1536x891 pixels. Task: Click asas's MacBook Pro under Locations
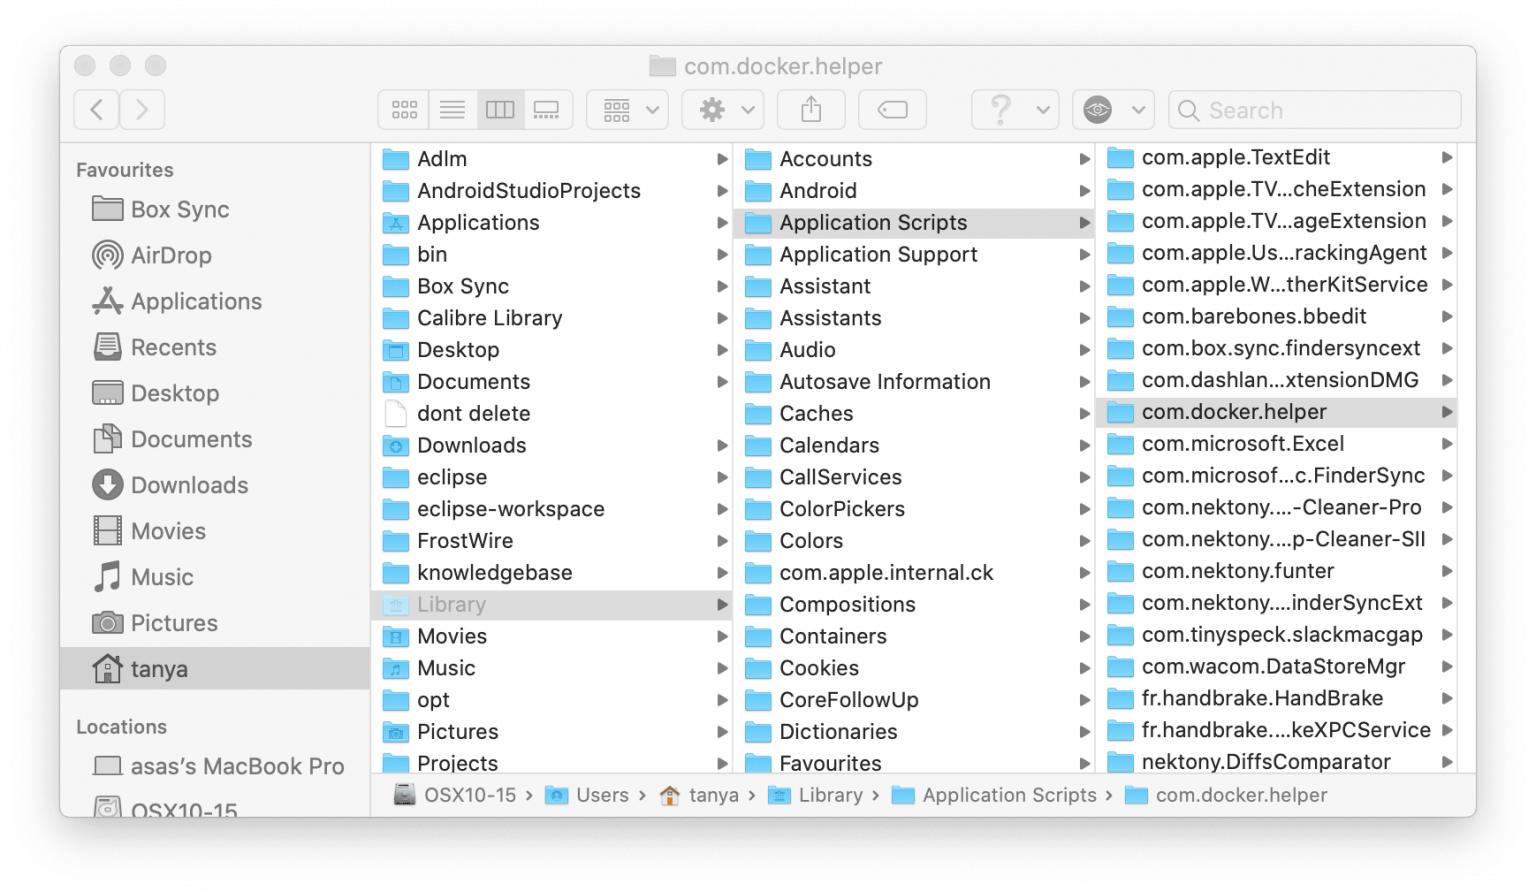[x=236, y=766]
